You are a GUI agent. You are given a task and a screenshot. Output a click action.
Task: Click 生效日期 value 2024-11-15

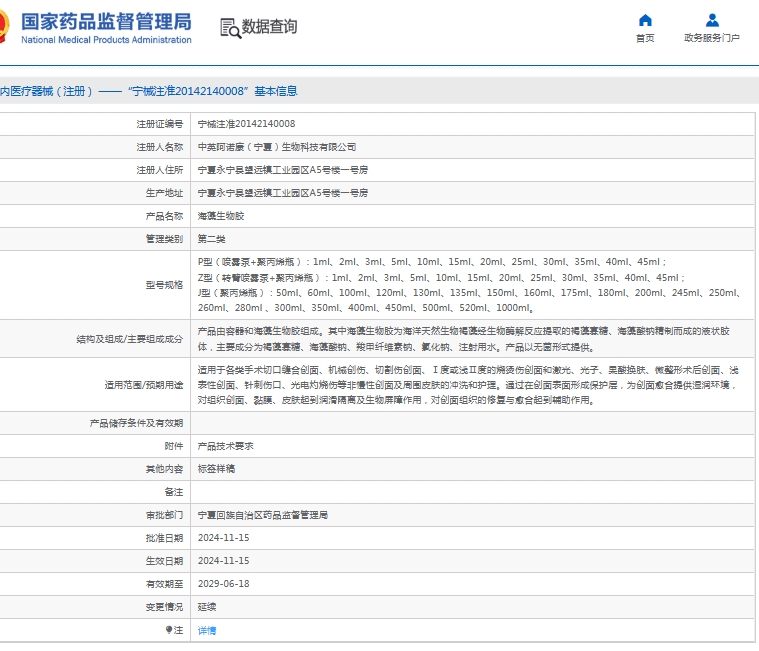click(224, 560)
